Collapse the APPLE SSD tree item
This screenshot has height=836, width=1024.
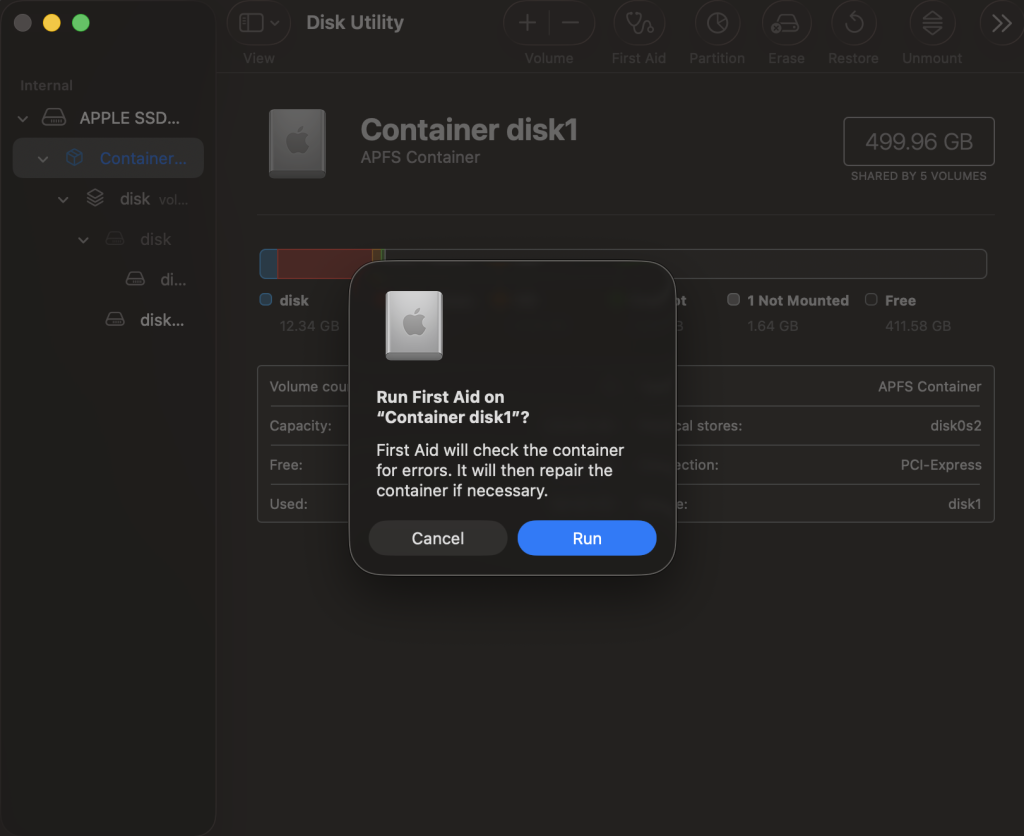(22, 117)
